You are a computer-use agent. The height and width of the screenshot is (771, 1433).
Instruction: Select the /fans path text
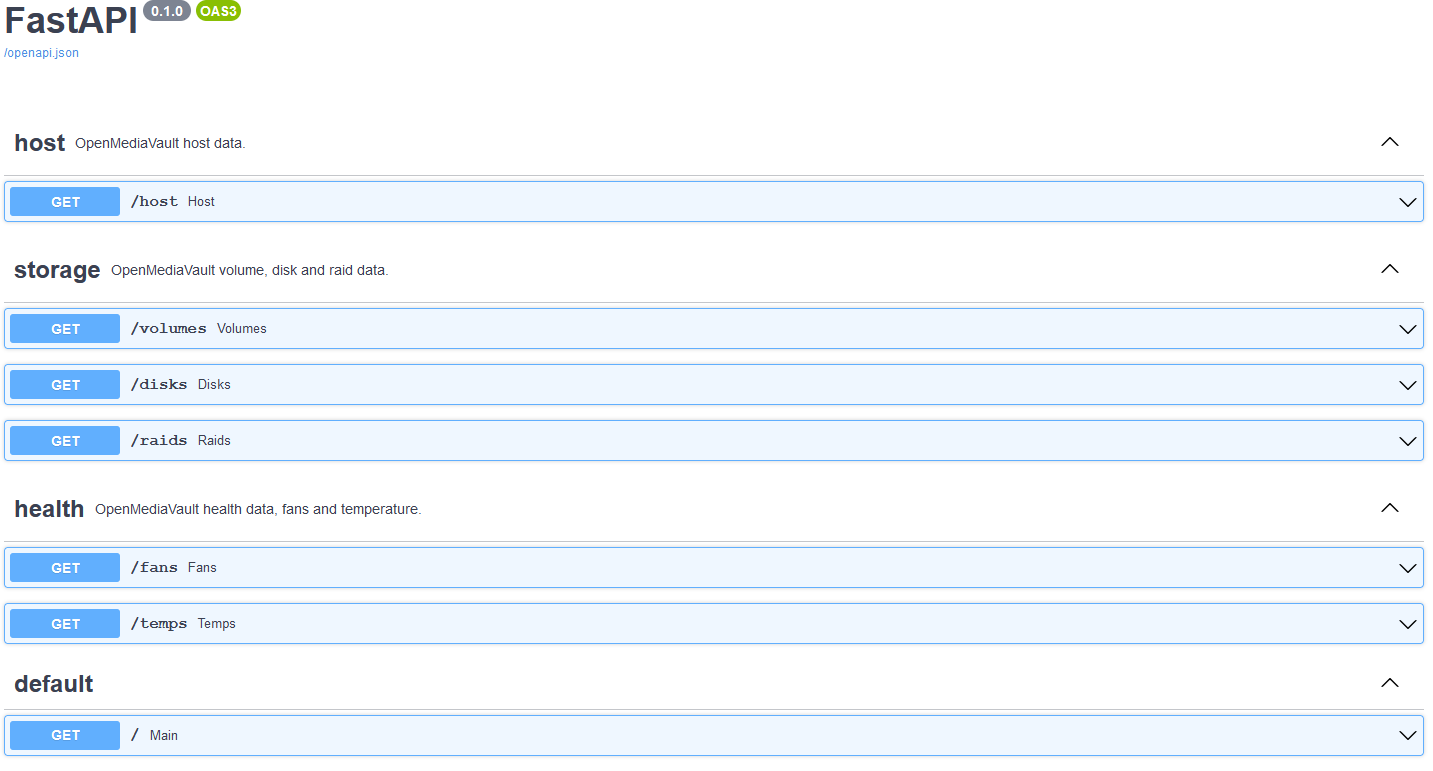(154, 568)
